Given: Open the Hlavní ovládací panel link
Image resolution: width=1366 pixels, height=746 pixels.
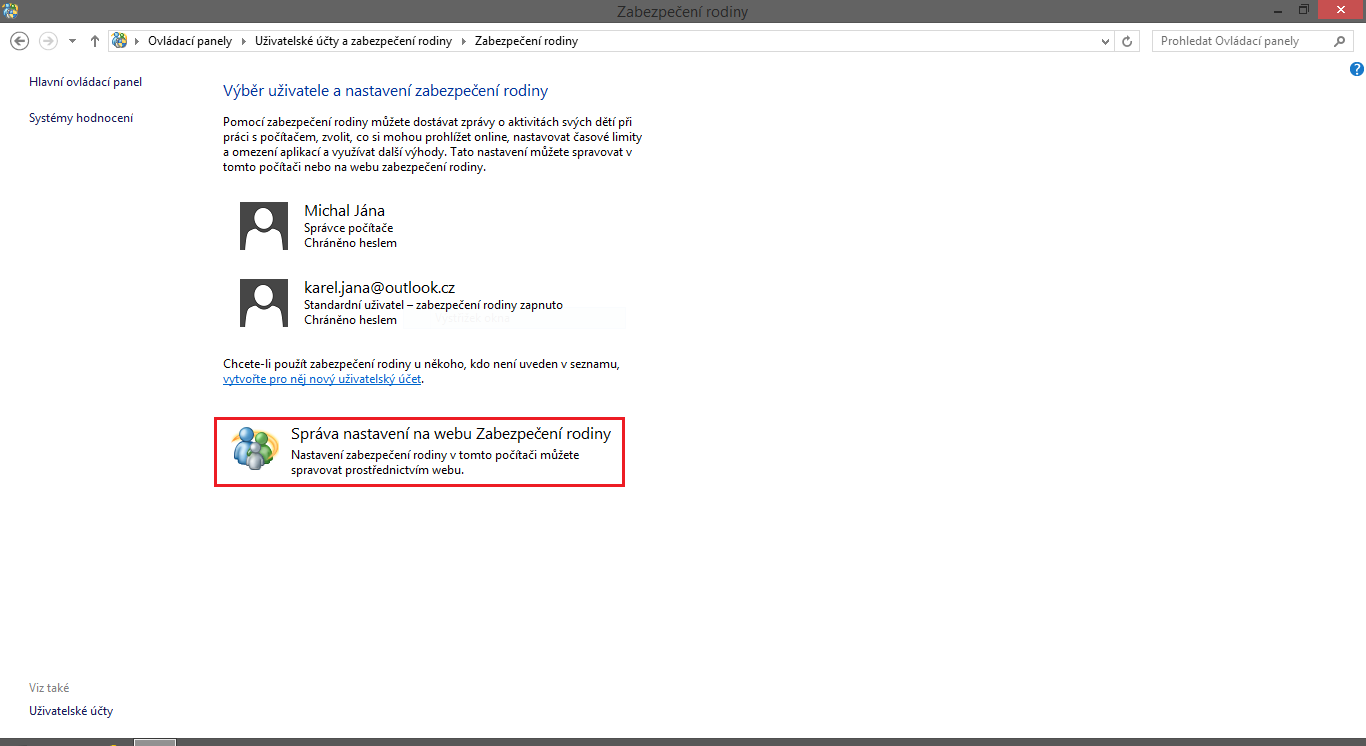Looking at the screenshot, I should [85, 82].
